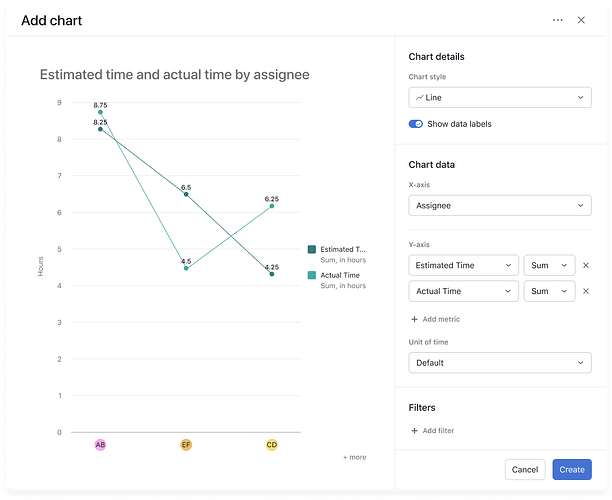
Task: Click the EF assignee avatar
Action: (186, 444)
